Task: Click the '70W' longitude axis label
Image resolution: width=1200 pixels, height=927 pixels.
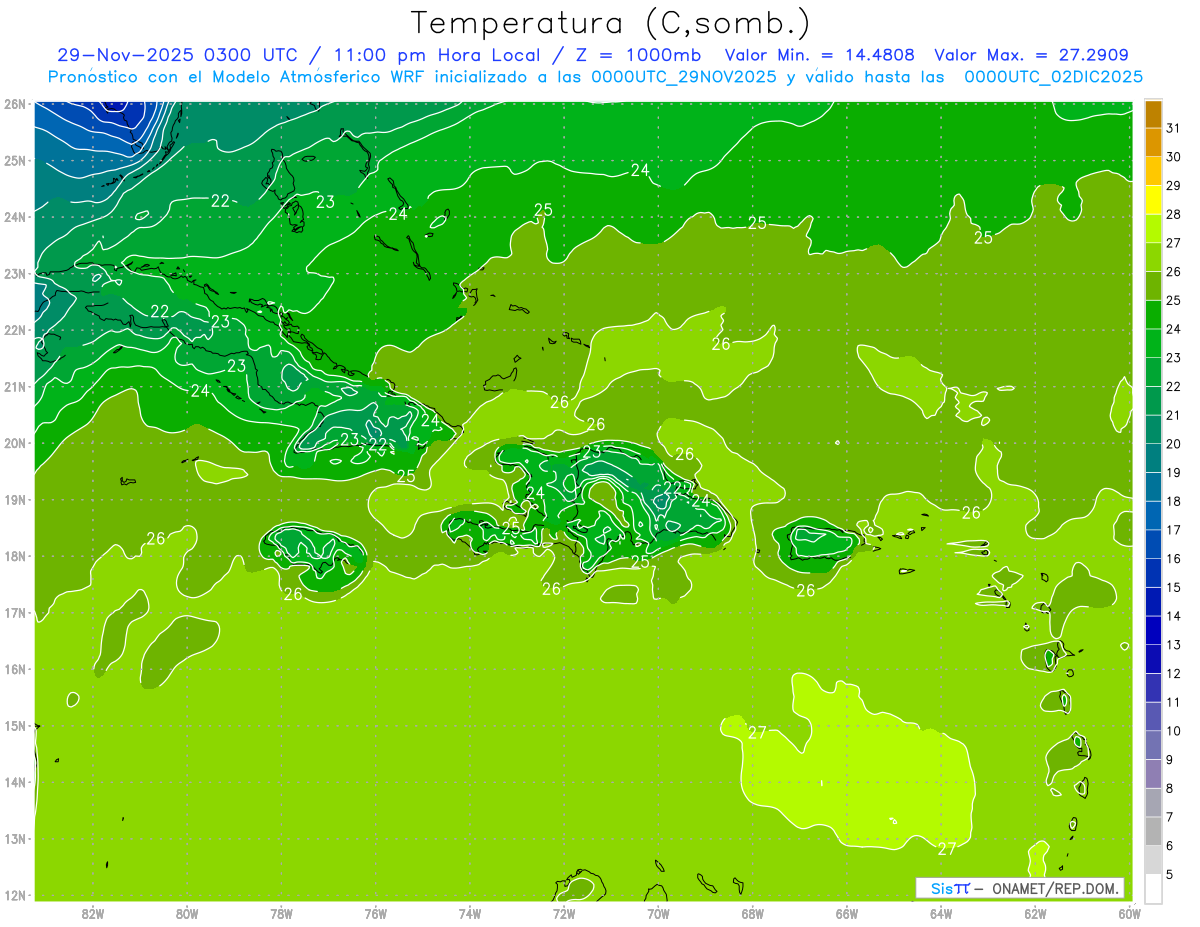Action: [x=658, y=913]
